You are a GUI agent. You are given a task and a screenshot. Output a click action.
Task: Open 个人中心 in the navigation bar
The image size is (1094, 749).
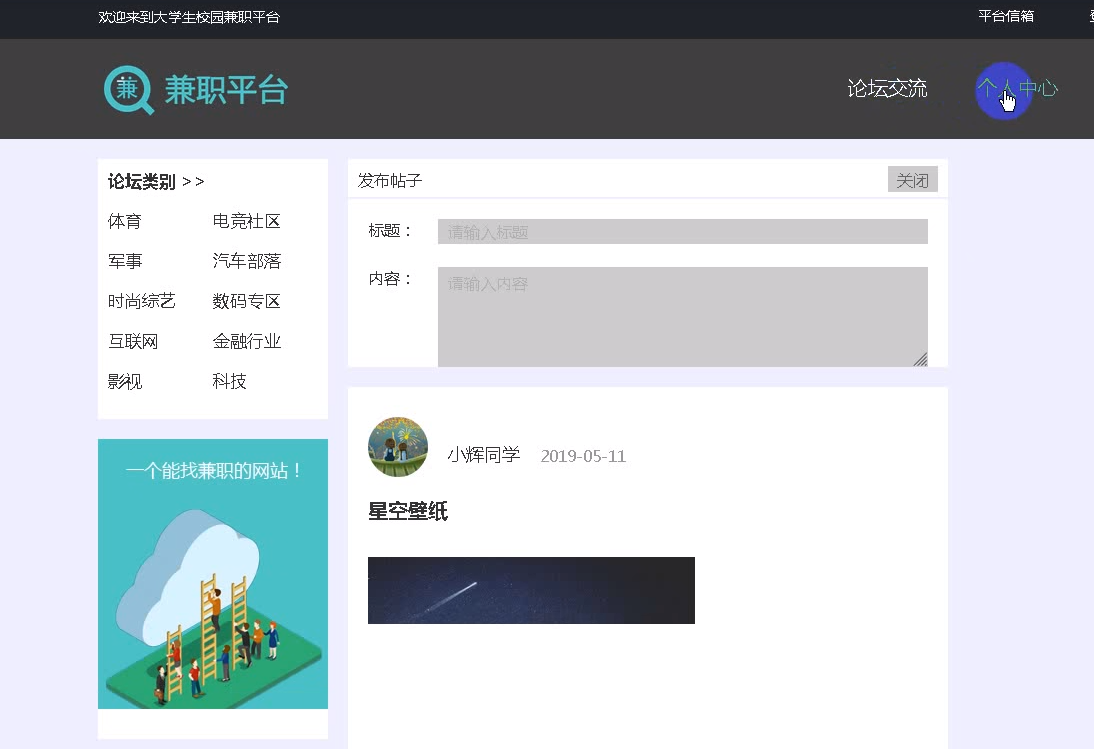1017,89
